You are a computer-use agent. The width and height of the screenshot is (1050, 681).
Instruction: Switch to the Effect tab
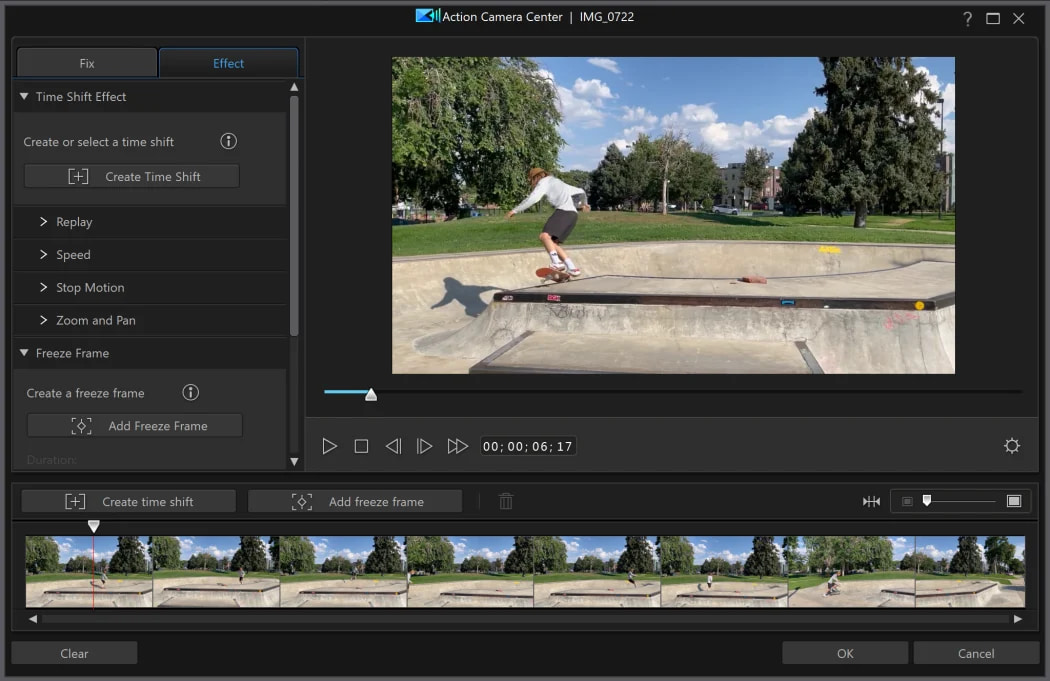point(228,63)
